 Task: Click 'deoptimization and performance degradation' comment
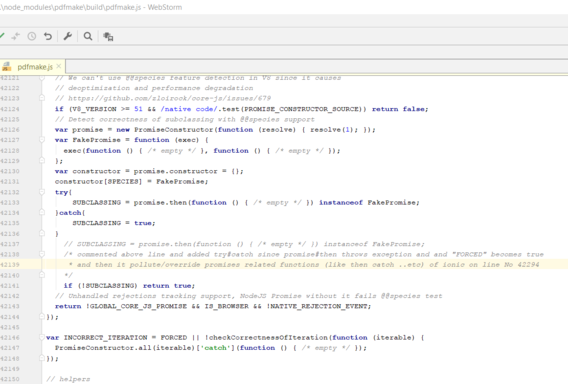pyautogui.click(x=154, y=88)
